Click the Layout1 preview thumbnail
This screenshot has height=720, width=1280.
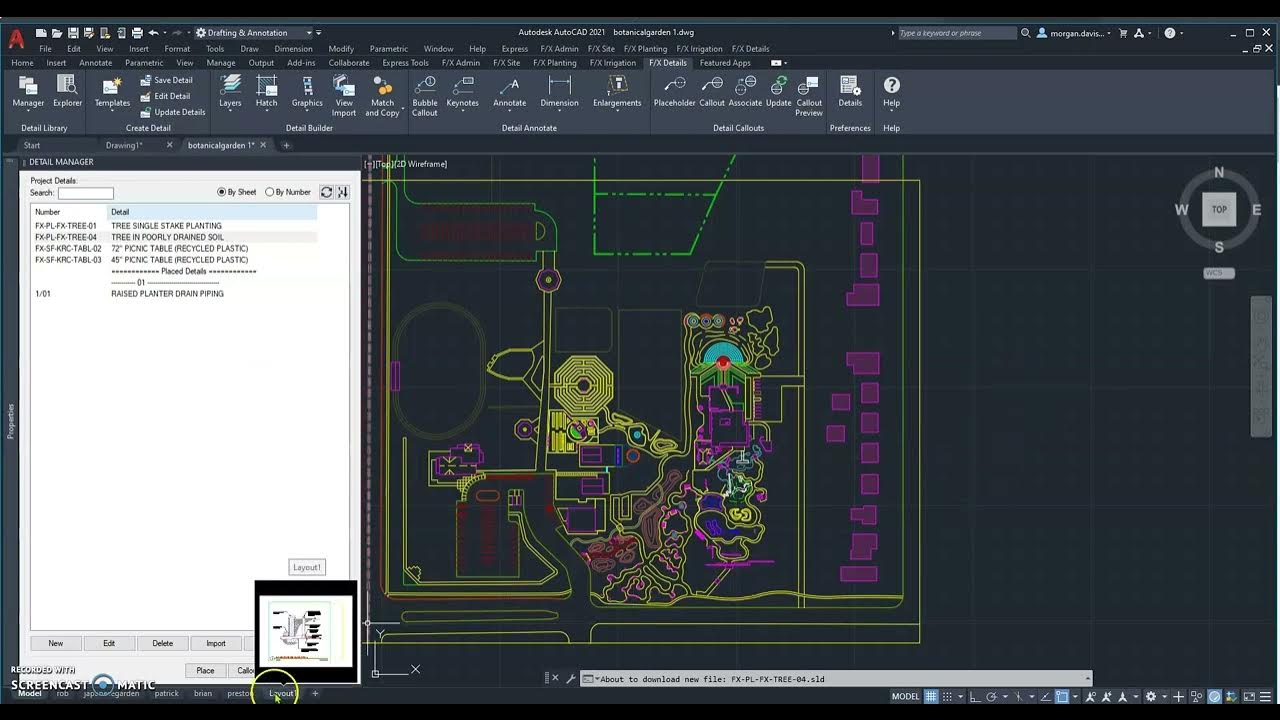click(306, 631)
